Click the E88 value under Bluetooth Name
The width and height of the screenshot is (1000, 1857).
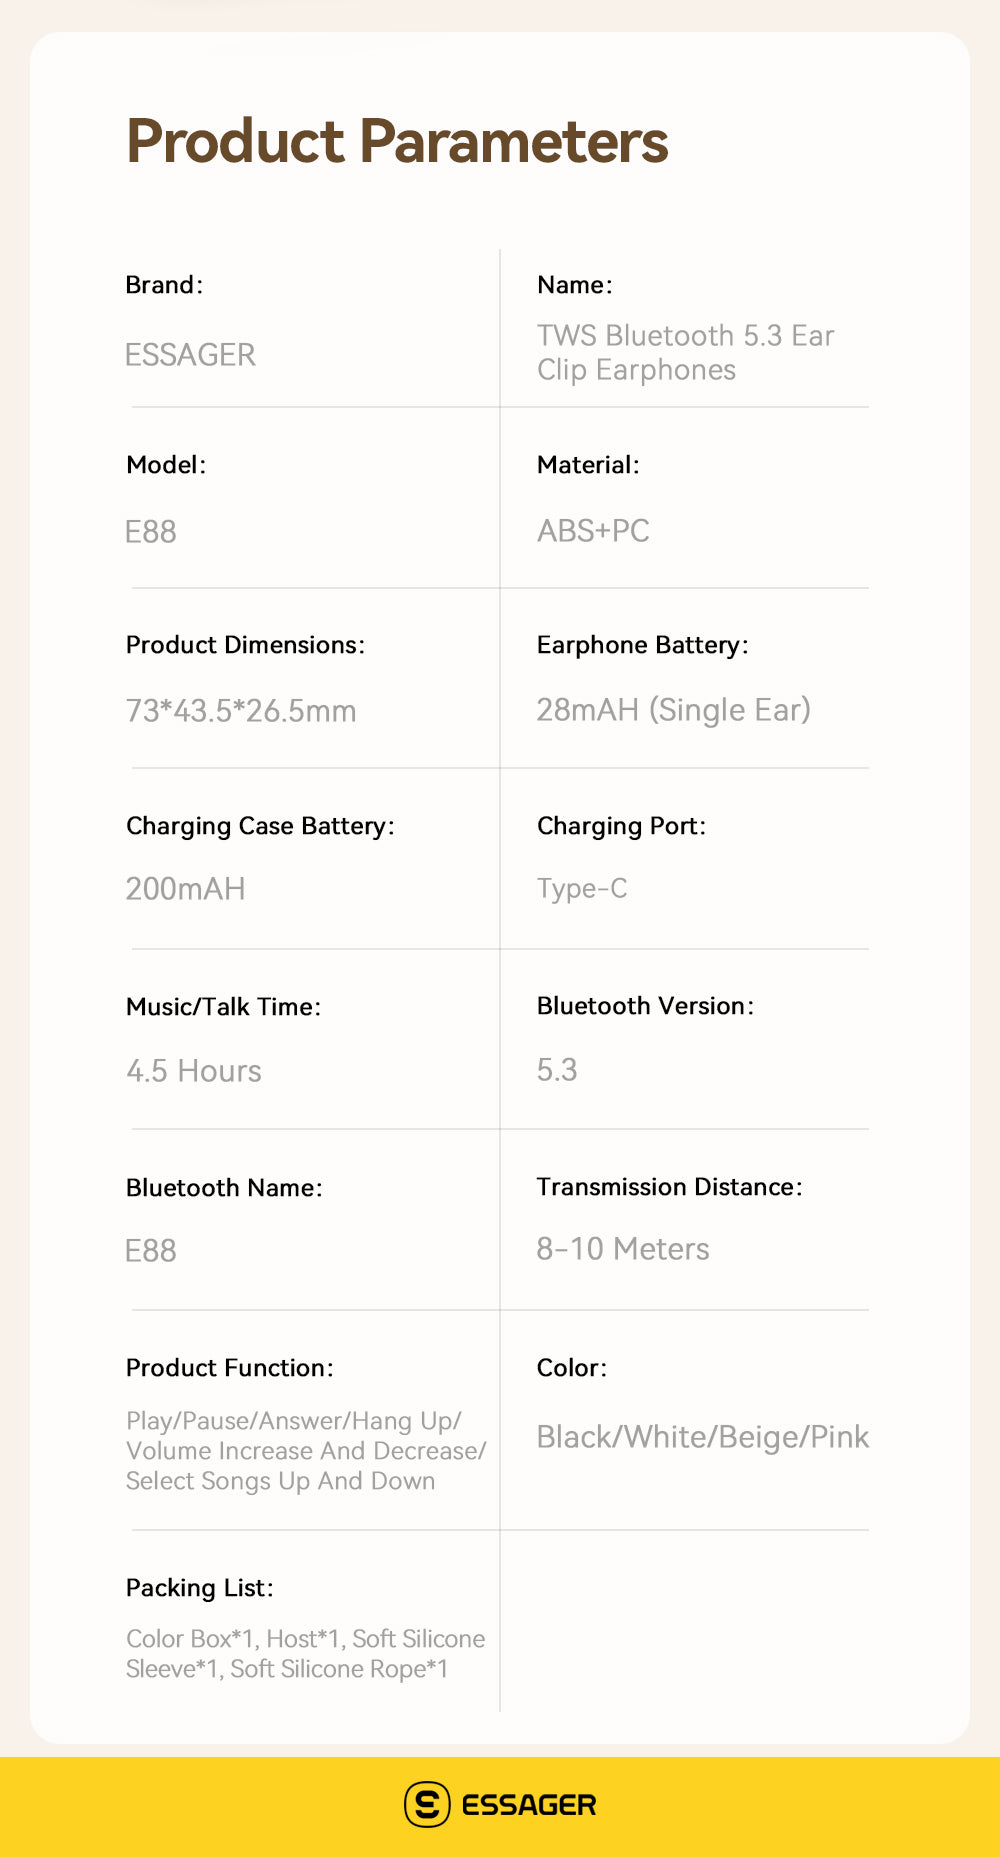(x=151, y=1251)
